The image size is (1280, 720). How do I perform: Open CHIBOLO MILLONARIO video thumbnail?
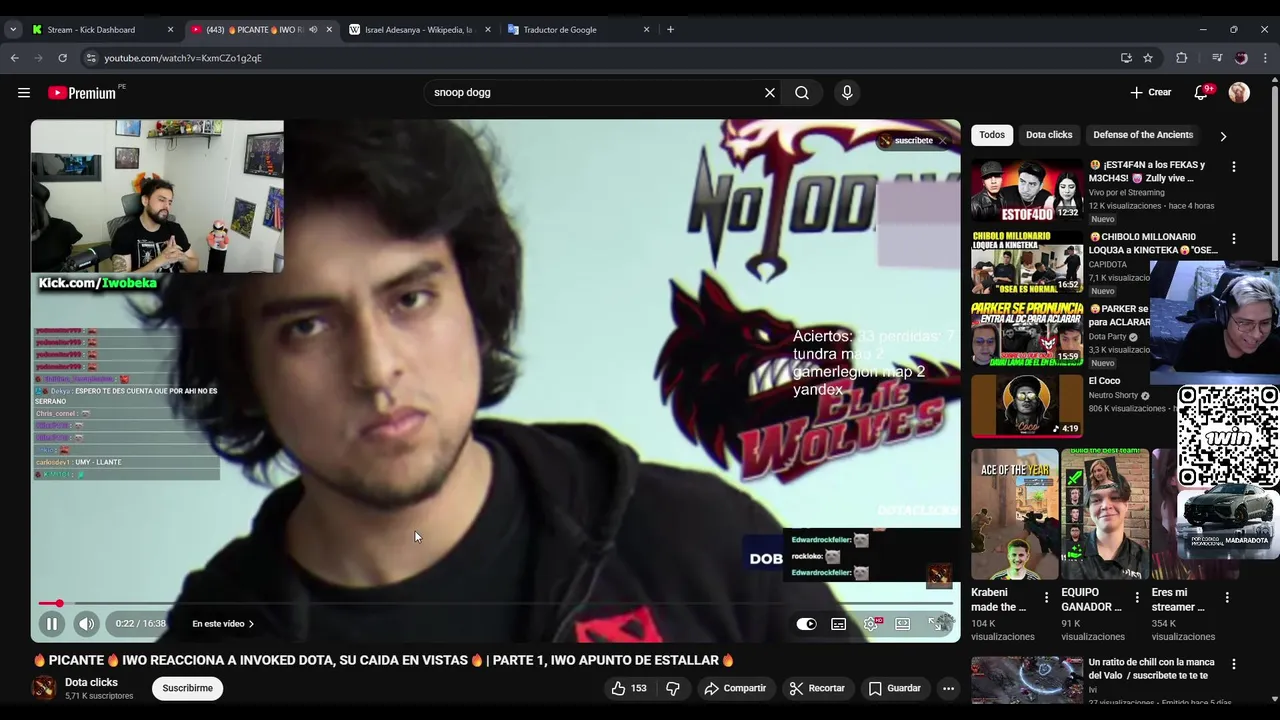coord(1027,262)
